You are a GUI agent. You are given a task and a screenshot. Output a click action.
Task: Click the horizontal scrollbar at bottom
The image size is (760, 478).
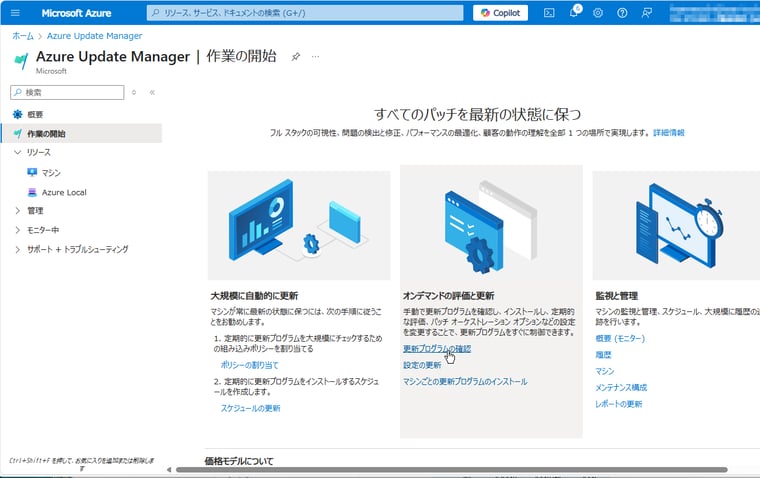click(452, 469)
